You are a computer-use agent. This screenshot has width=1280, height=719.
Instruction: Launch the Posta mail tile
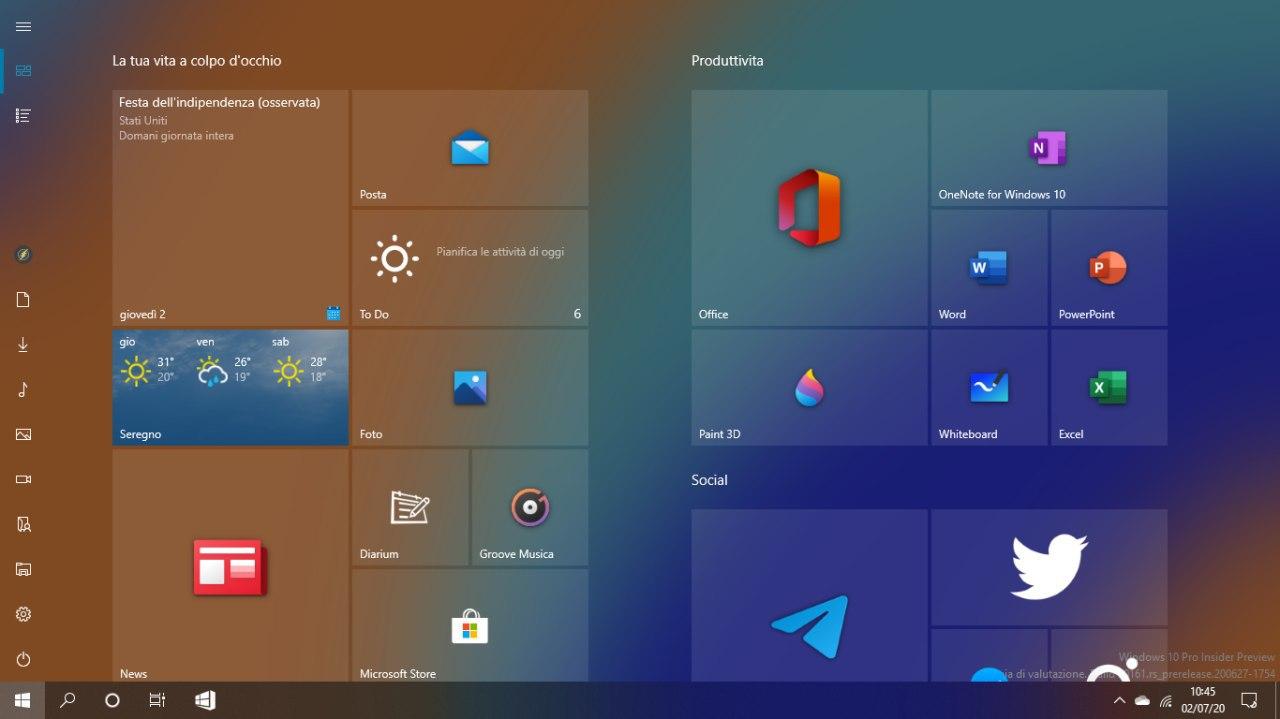point(470,148)
